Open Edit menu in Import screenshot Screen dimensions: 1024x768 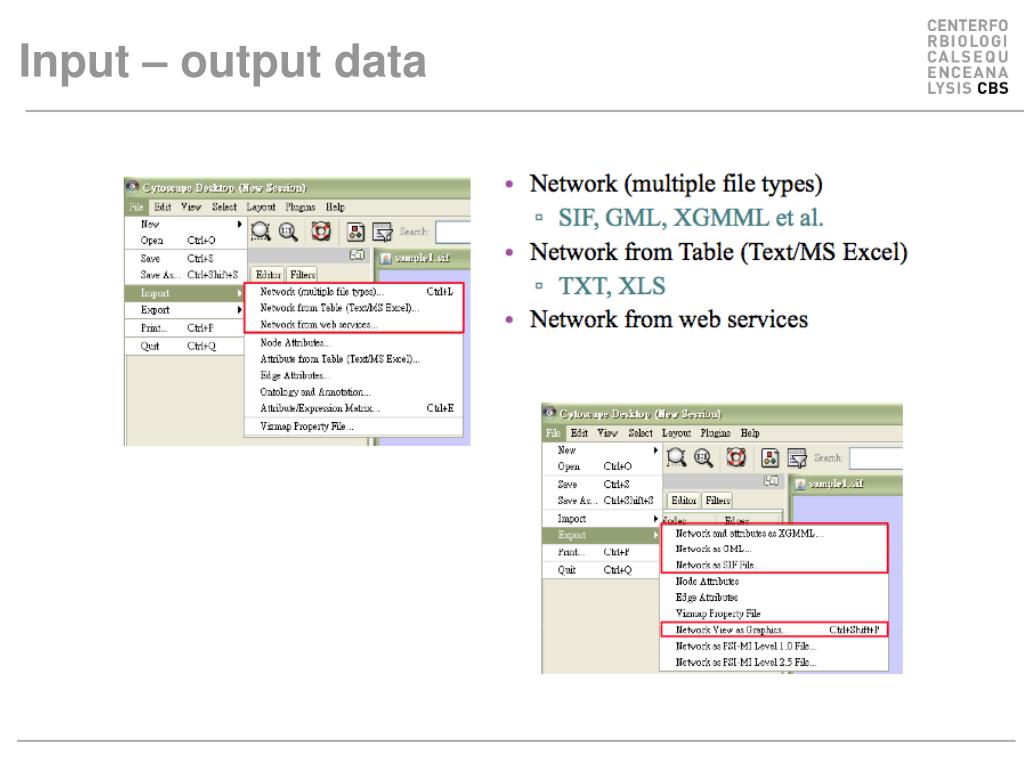coord(163,207)
